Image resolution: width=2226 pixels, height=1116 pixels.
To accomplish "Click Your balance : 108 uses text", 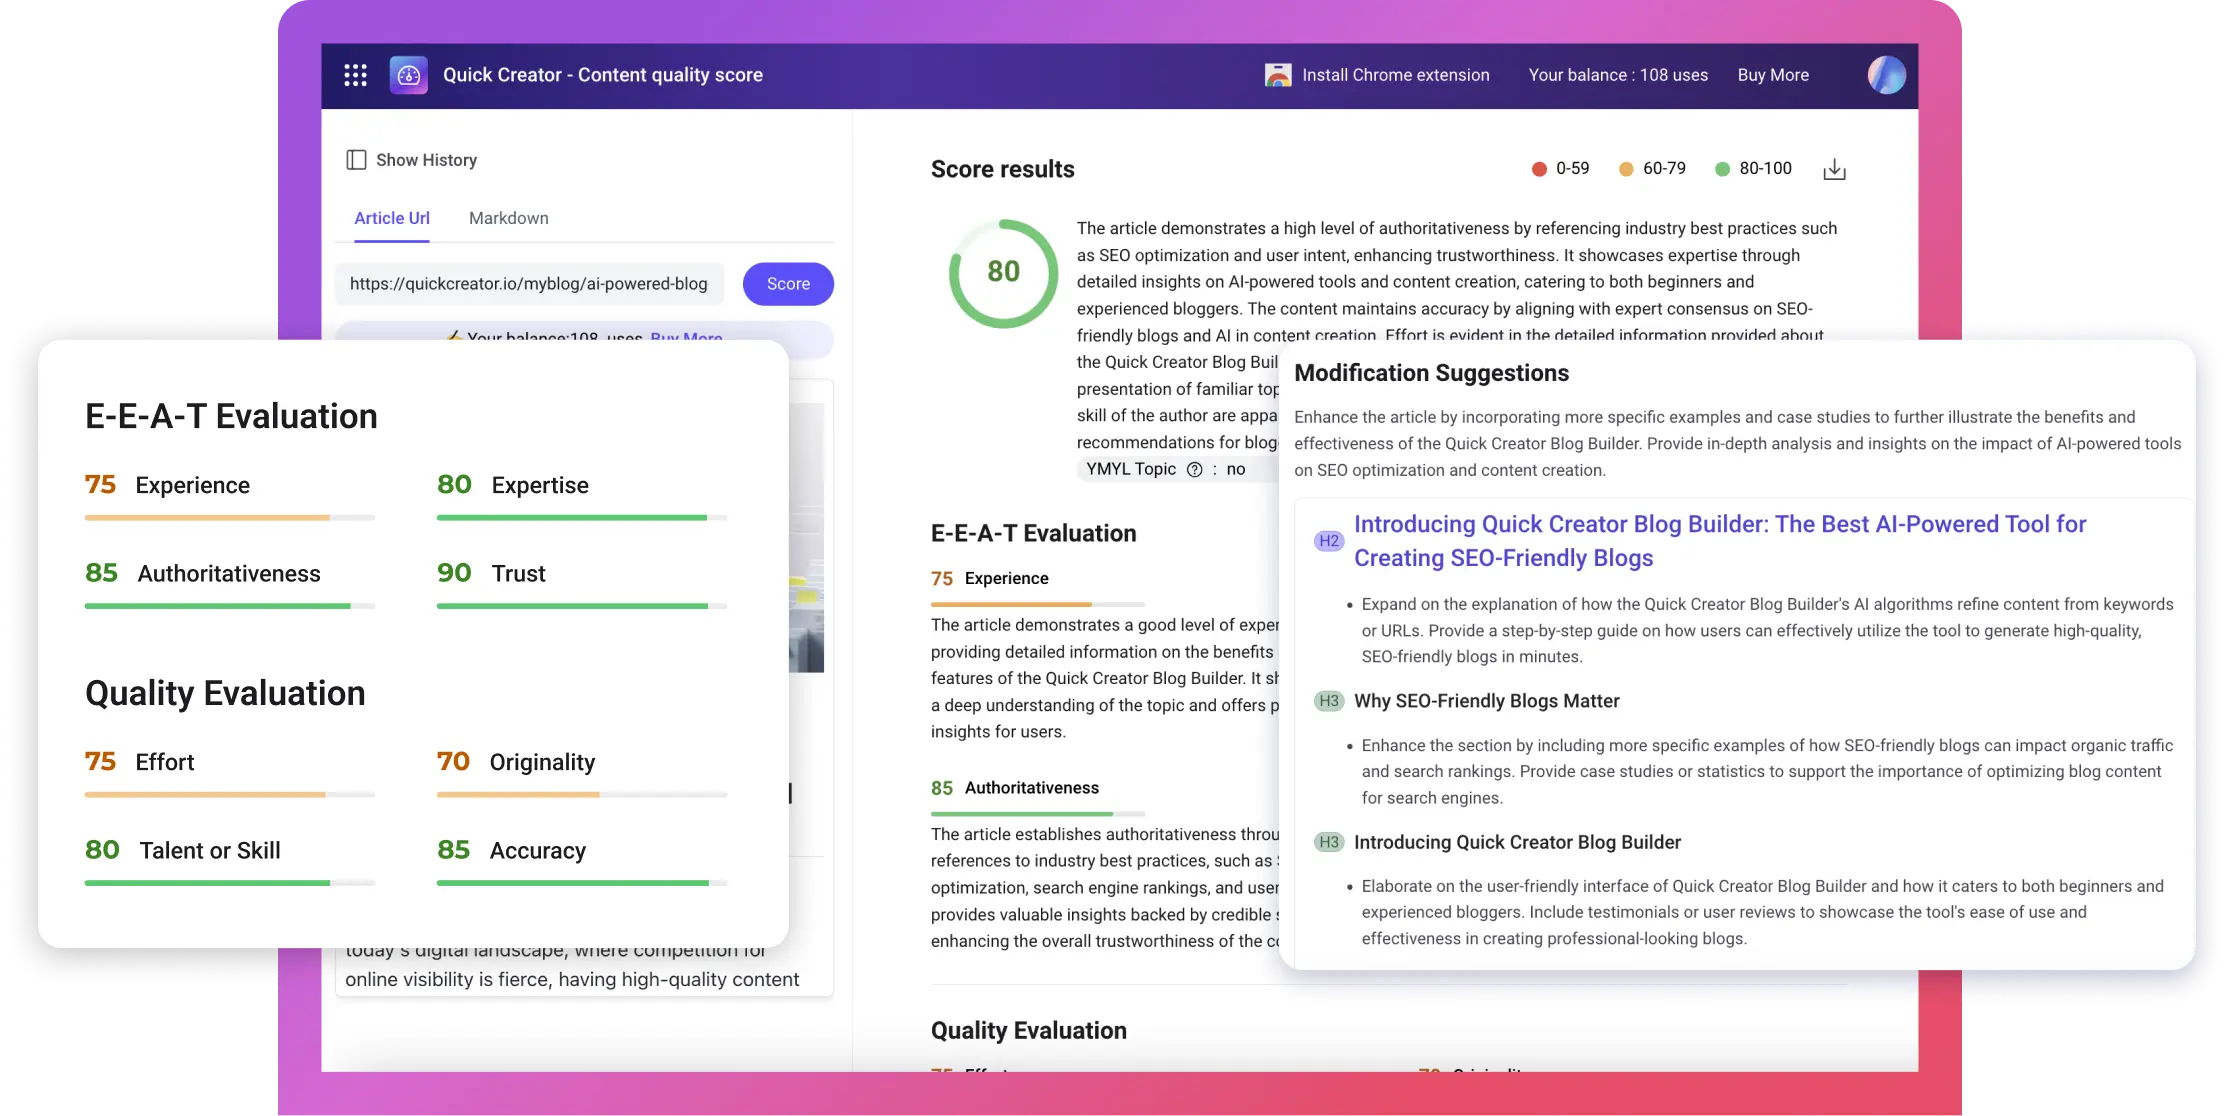I will click(x=1618, y=75).
